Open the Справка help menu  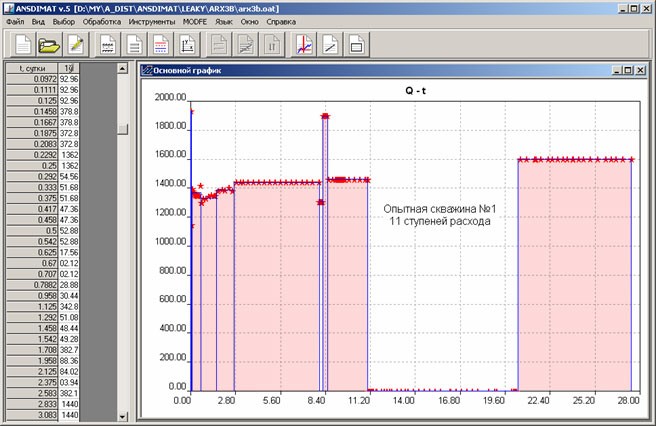pos(281,22)
